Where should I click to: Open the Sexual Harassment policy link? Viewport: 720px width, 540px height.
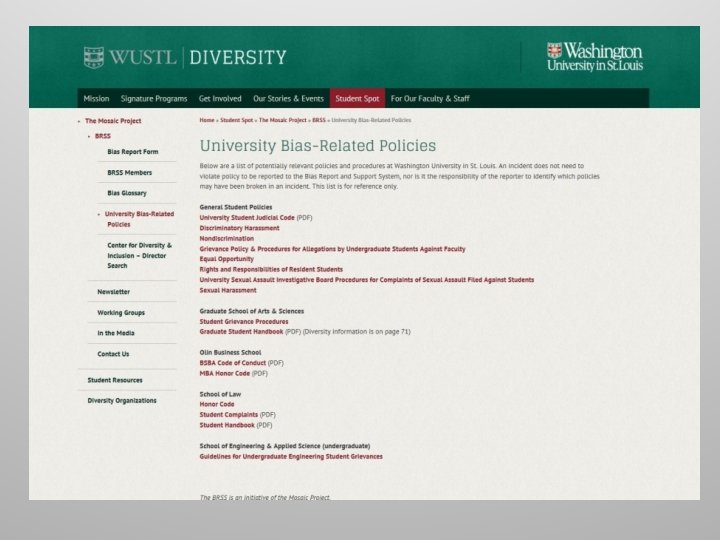pos(228,290)
